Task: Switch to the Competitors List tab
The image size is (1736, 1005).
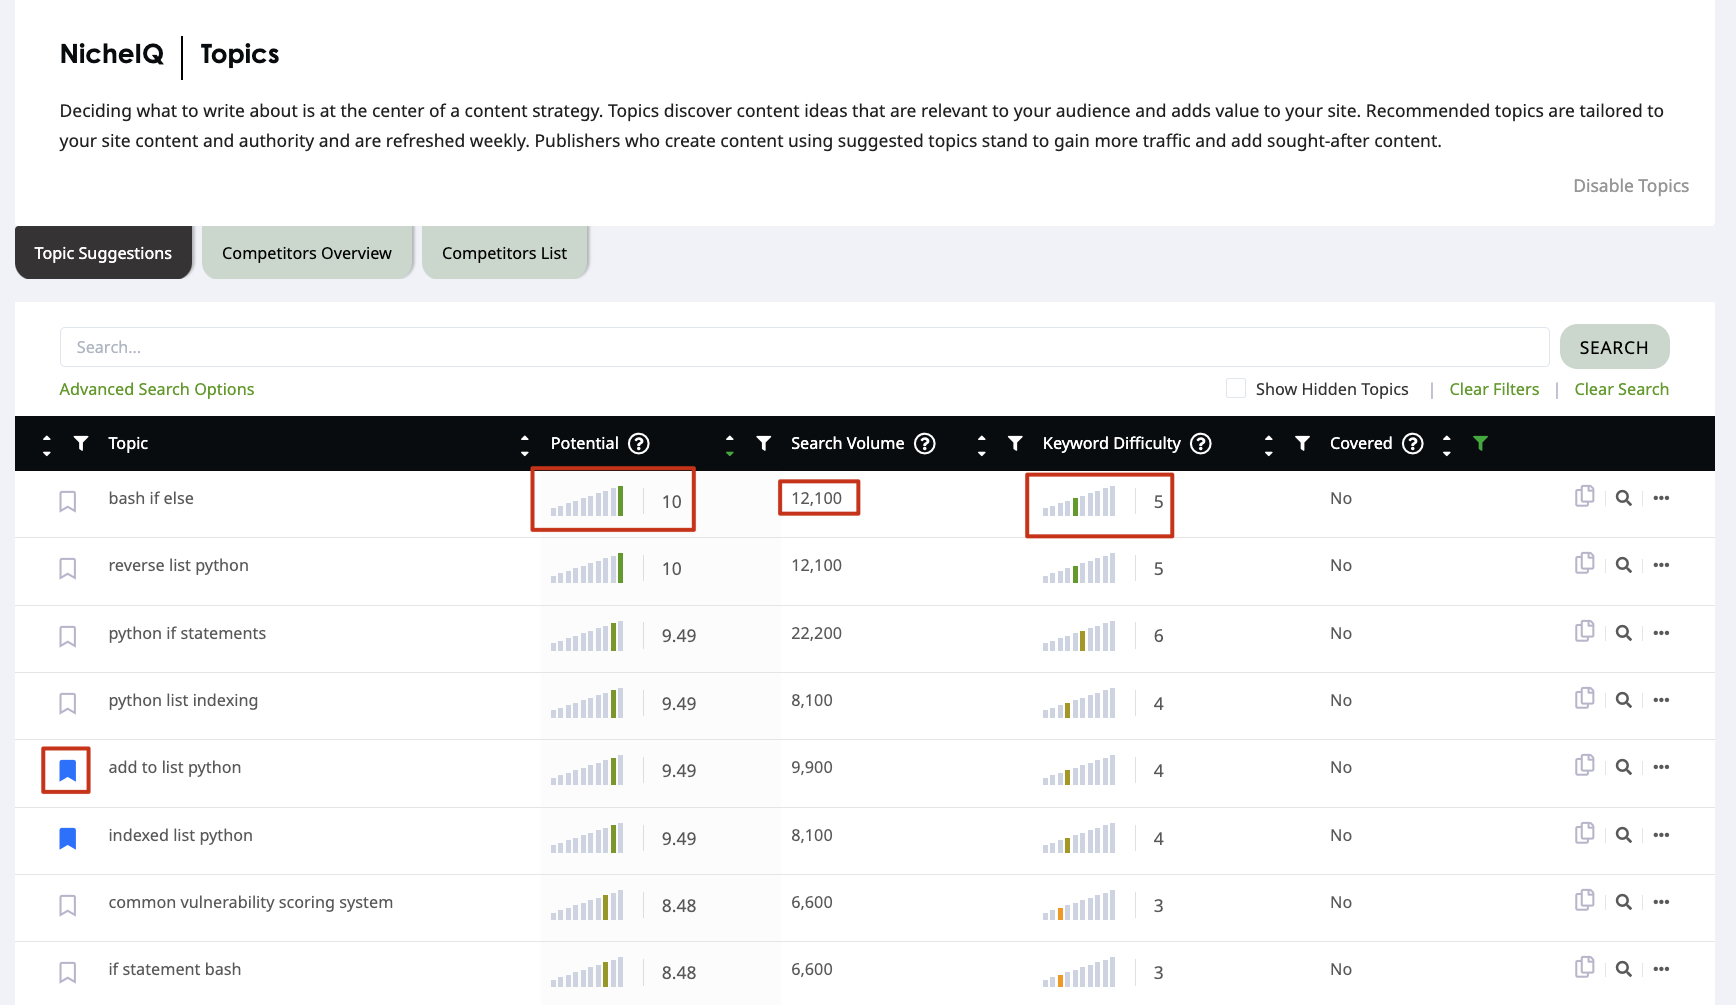Action: click(504, 253)
